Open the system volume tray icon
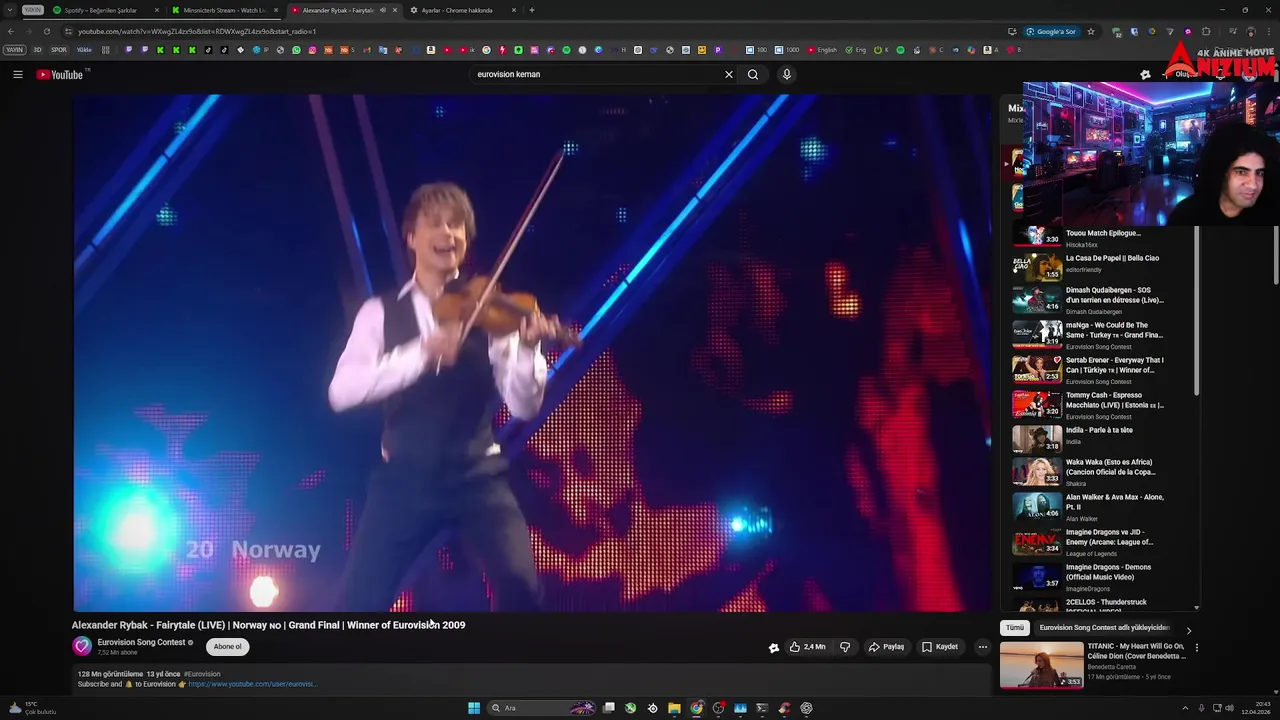 tap(1228, 708)
